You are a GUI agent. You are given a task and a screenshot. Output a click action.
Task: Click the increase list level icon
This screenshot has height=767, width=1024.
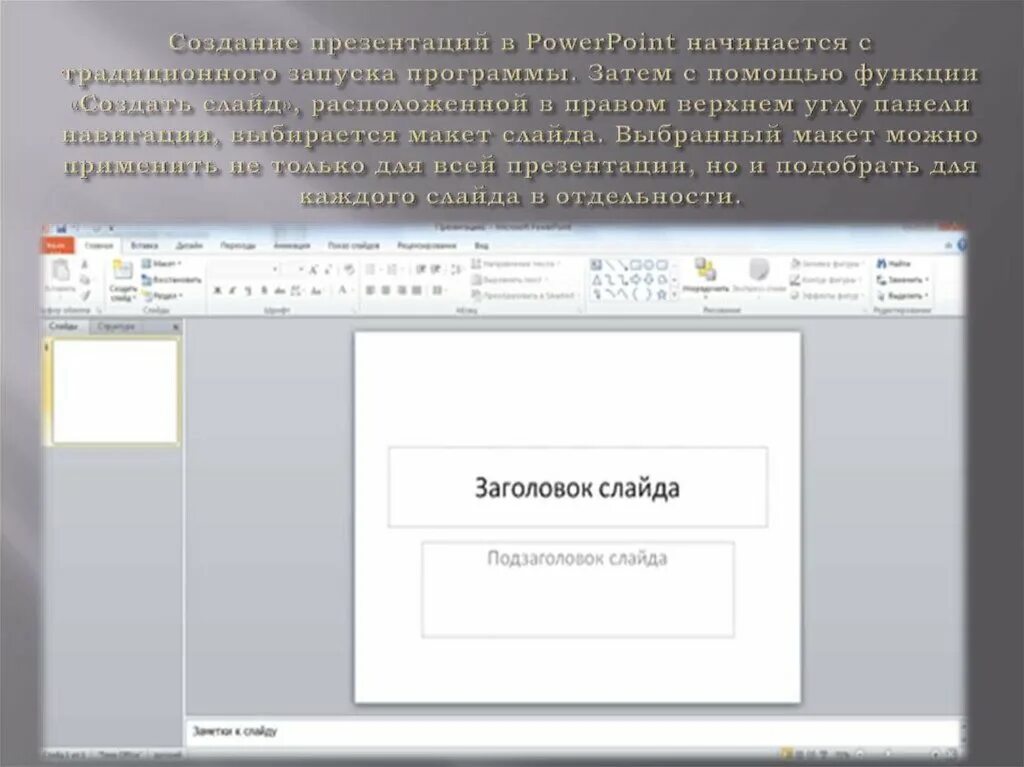436,269
